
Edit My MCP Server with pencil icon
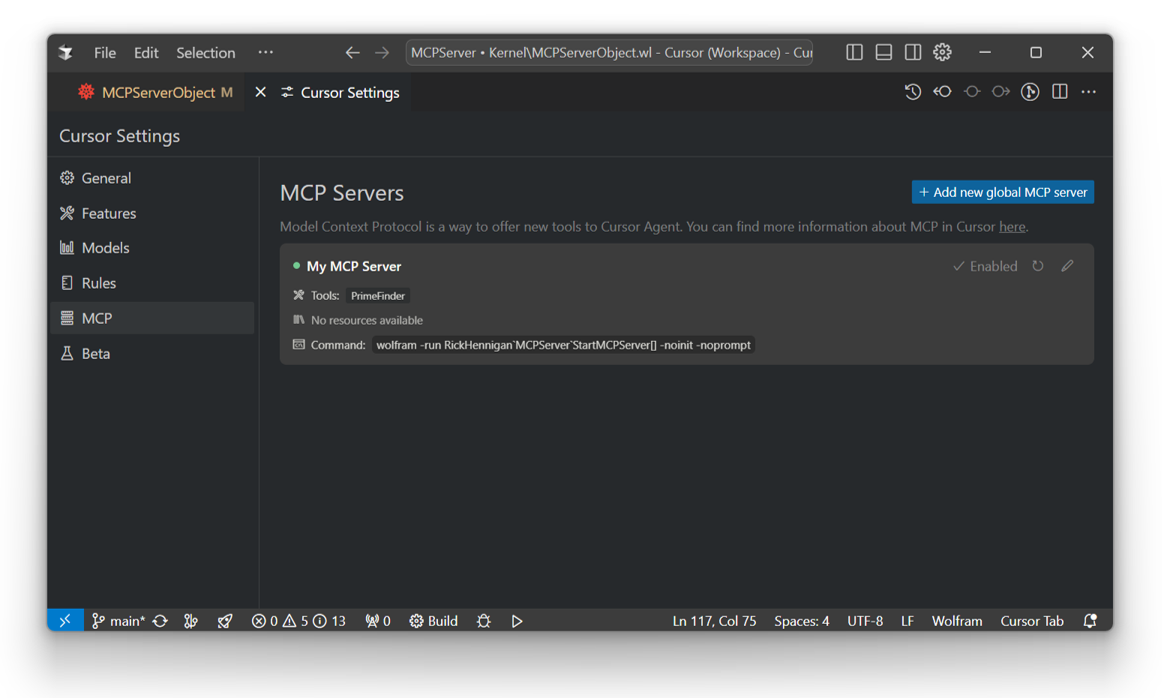pyautogui.click(x=1067, y=266)
